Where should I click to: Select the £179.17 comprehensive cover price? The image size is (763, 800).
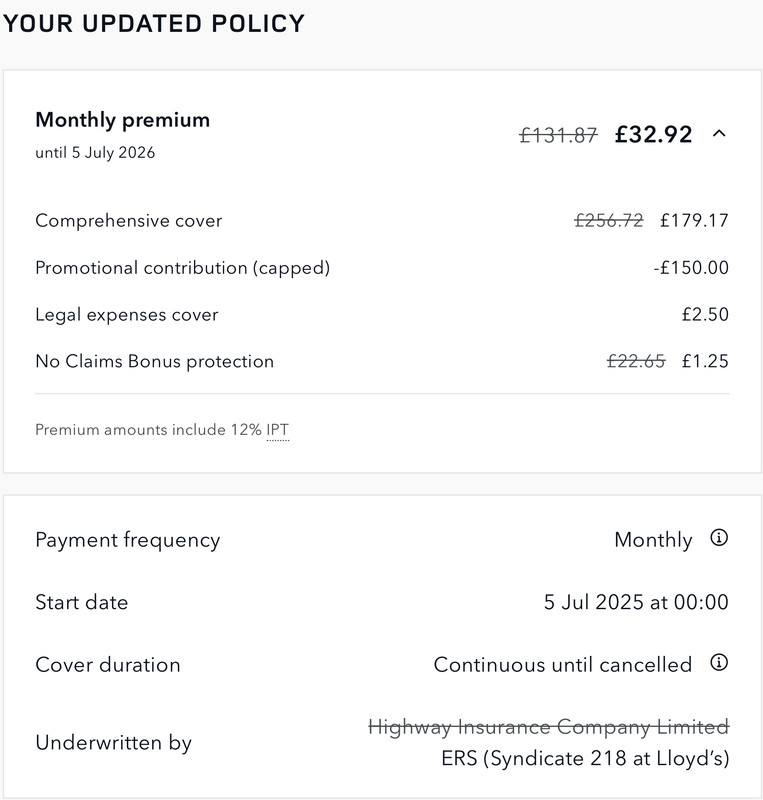coord(694,220)
